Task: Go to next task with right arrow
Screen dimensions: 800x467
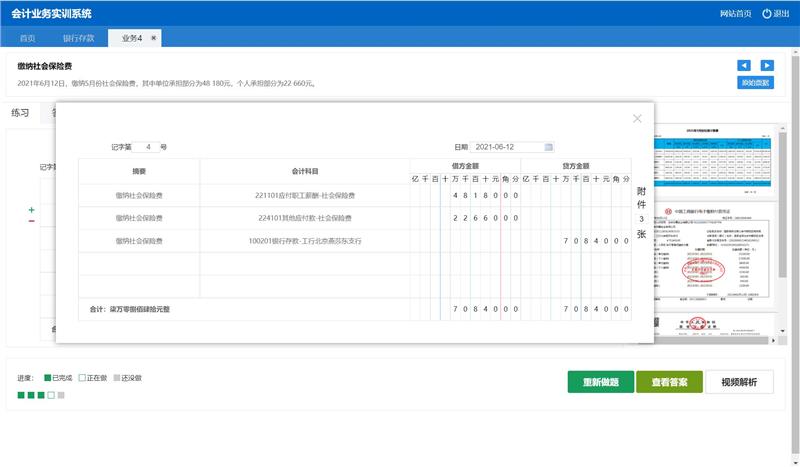Action: 766,66
